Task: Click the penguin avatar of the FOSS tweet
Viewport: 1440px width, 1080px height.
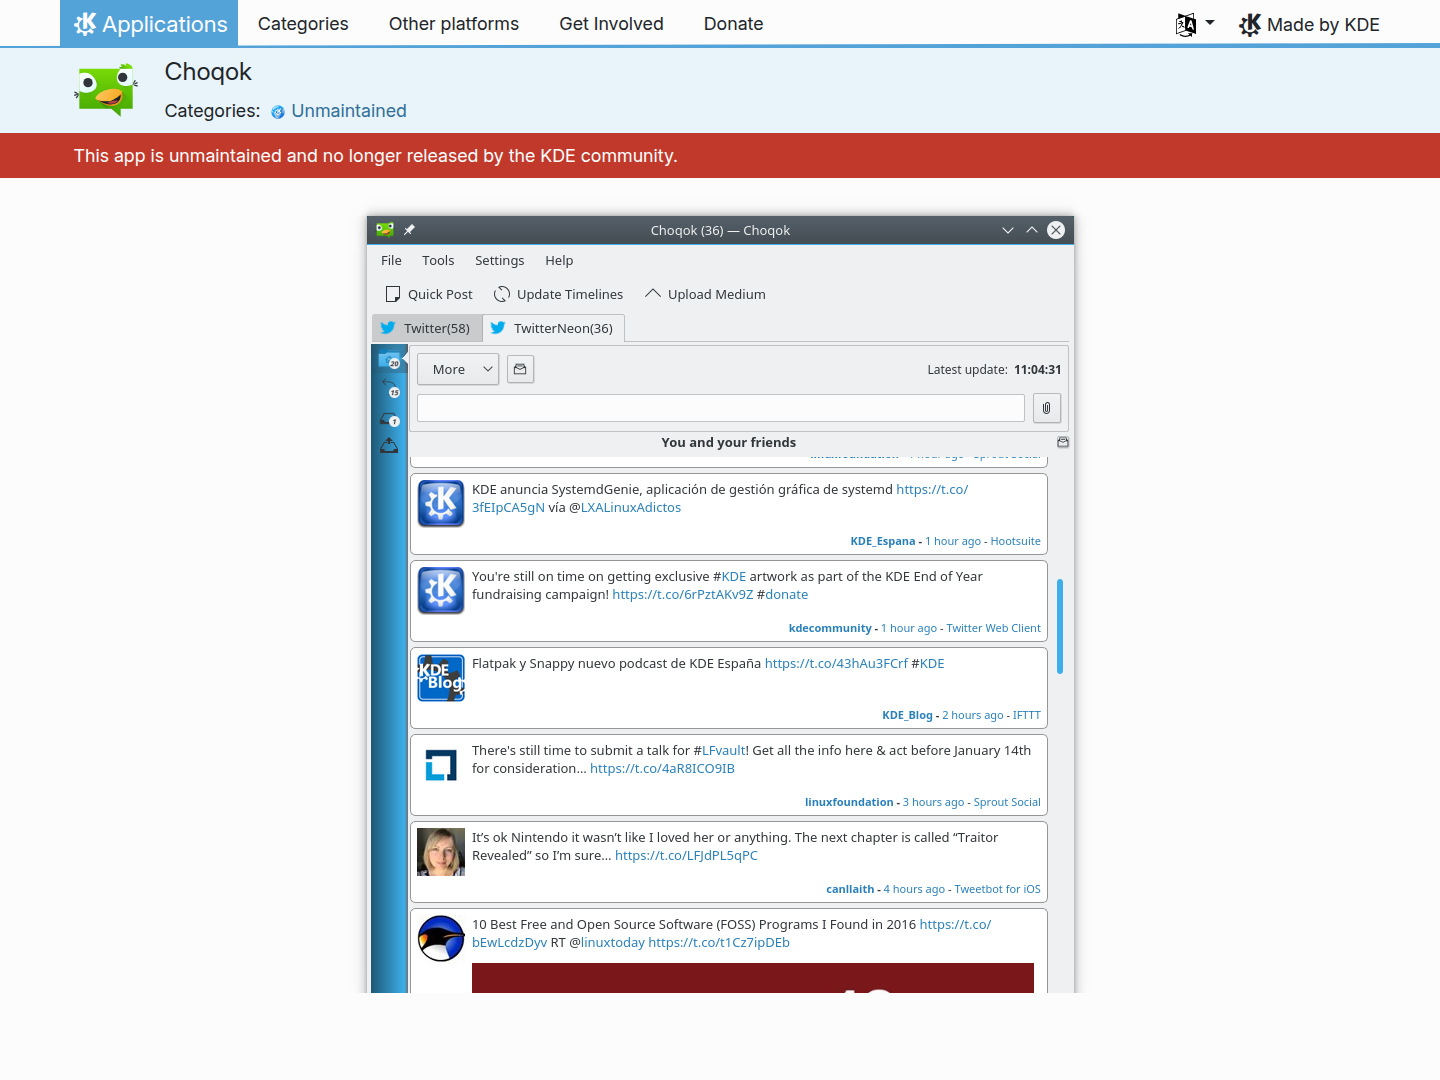Action: [441, 938]
